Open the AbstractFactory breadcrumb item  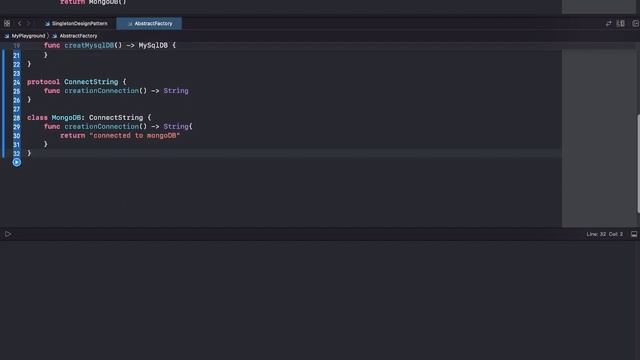tap(75, 36)
